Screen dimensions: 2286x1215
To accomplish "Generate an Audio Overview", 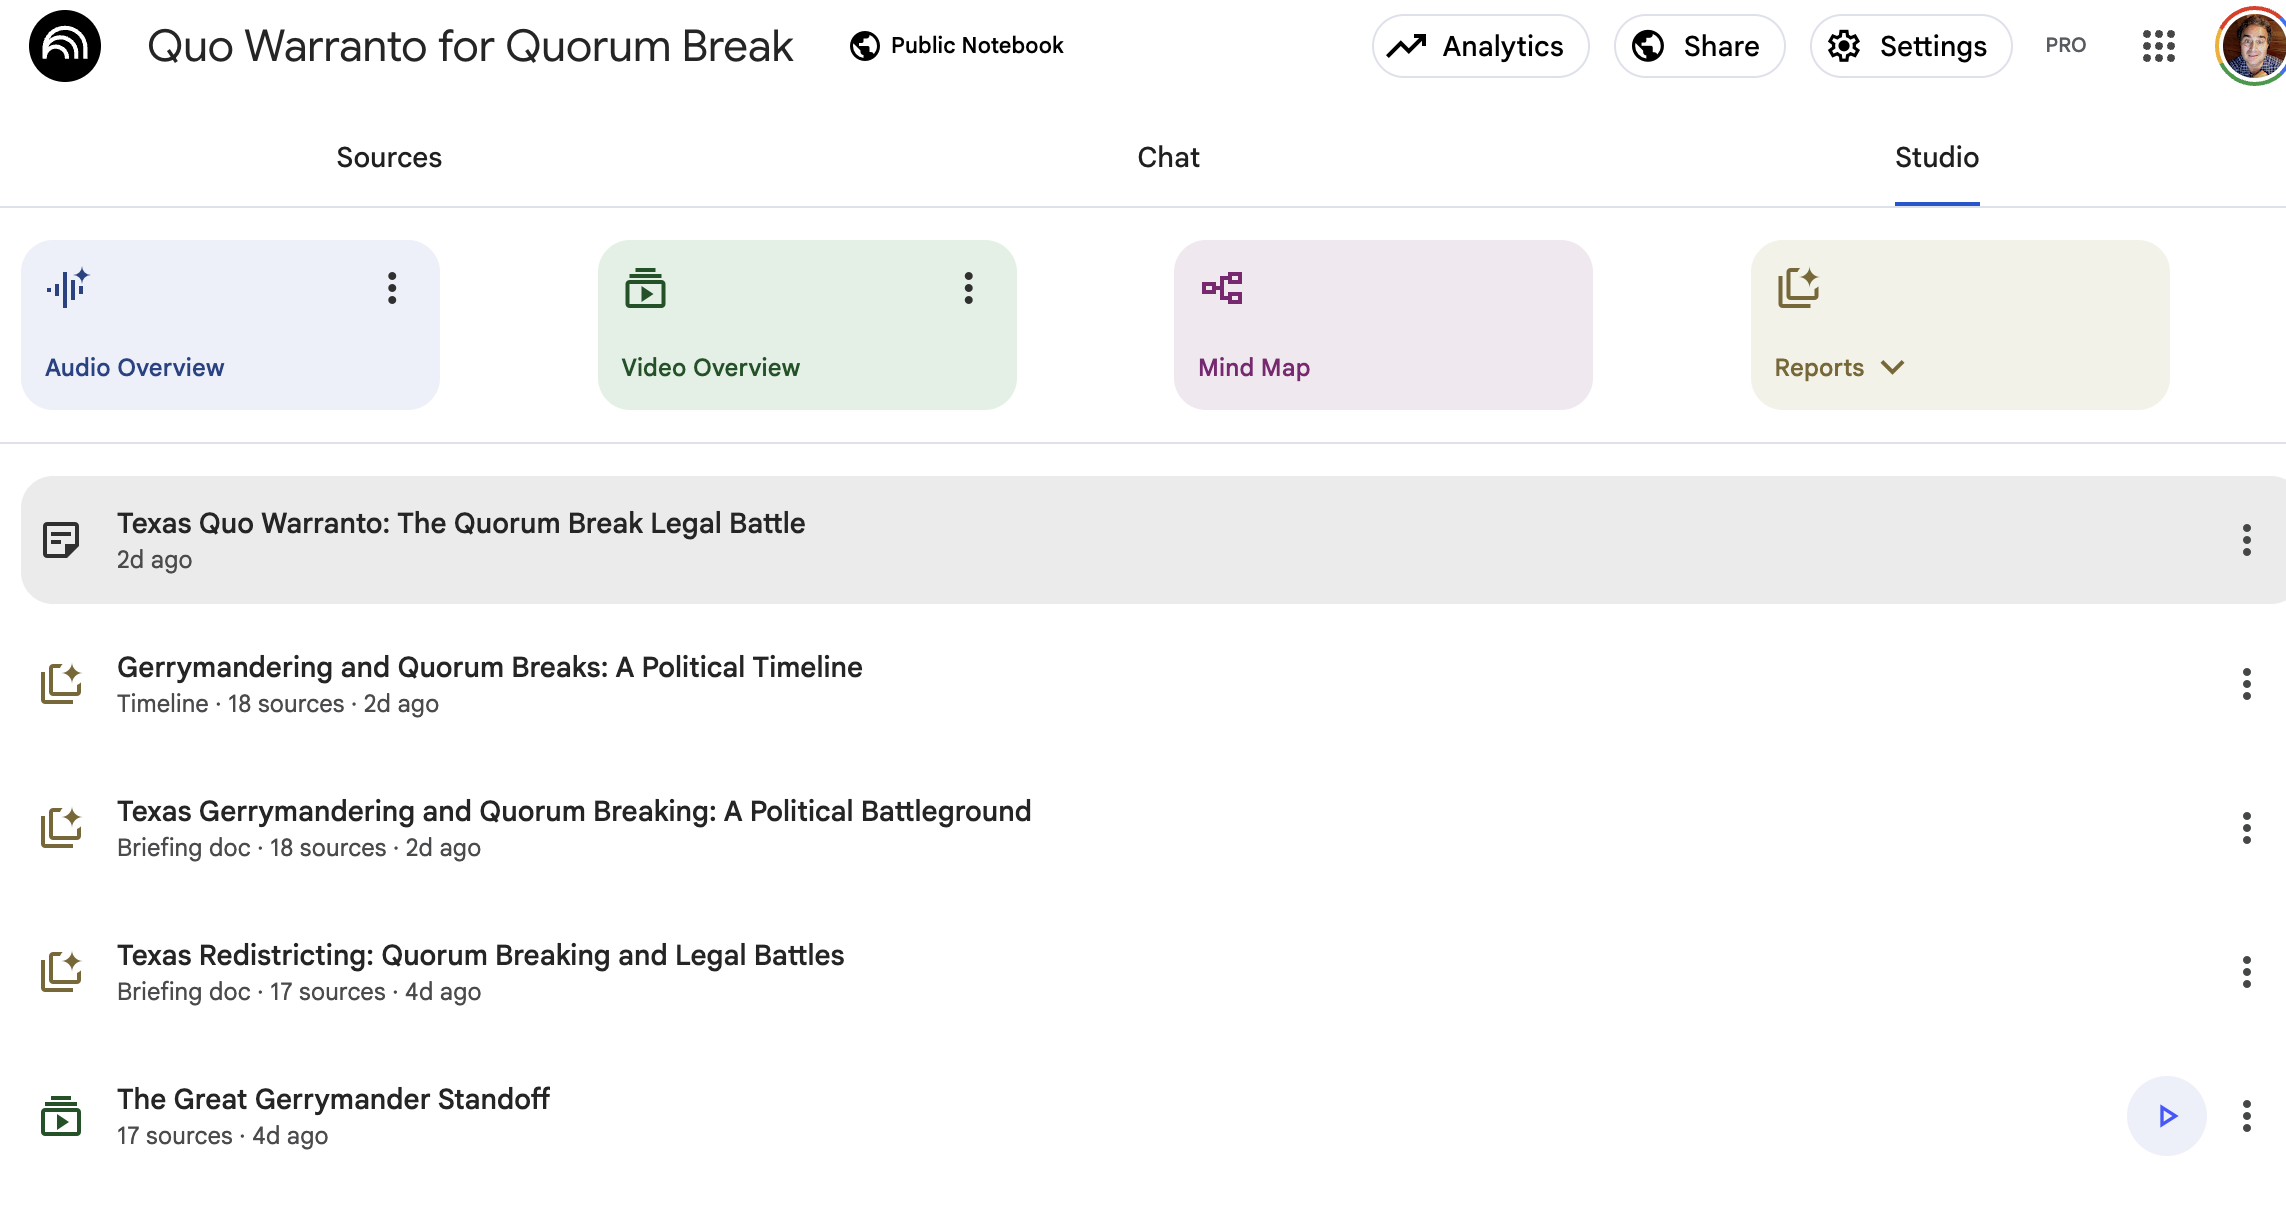I will (230, 324).
